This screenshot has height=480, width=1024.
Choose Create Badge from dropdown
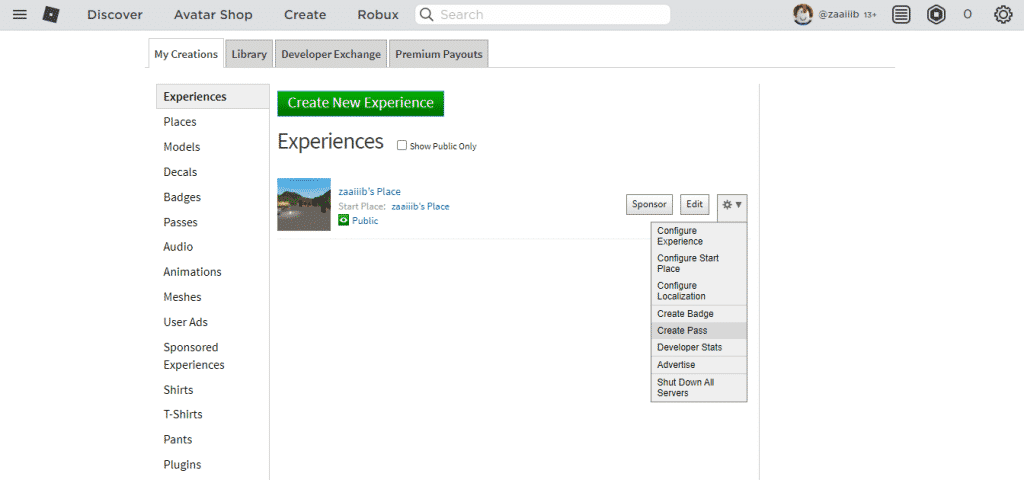(x=699, y=314)
